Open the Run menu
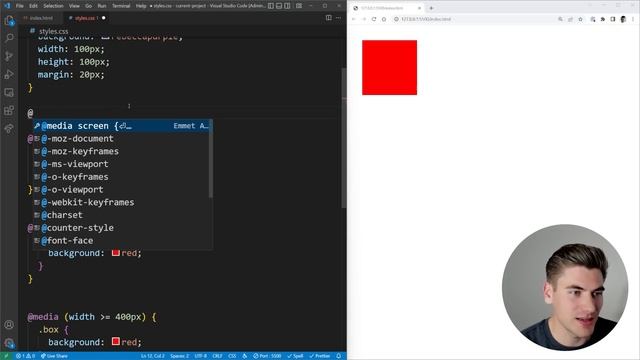 [102, 6]
